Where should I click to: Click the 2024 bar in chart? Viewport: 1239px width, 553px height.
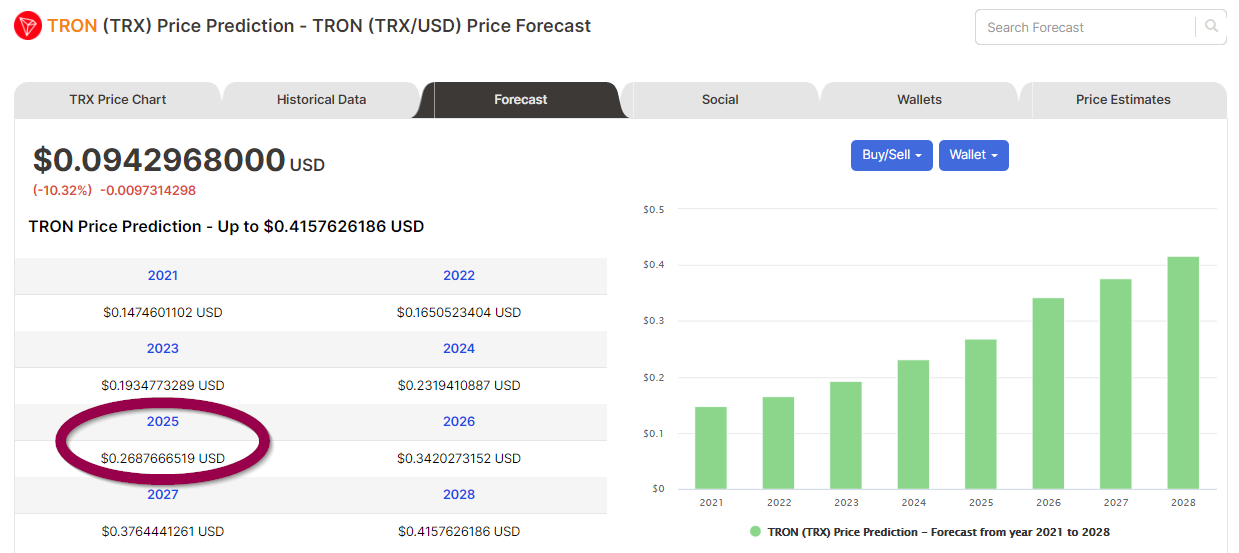click(913, 424)
